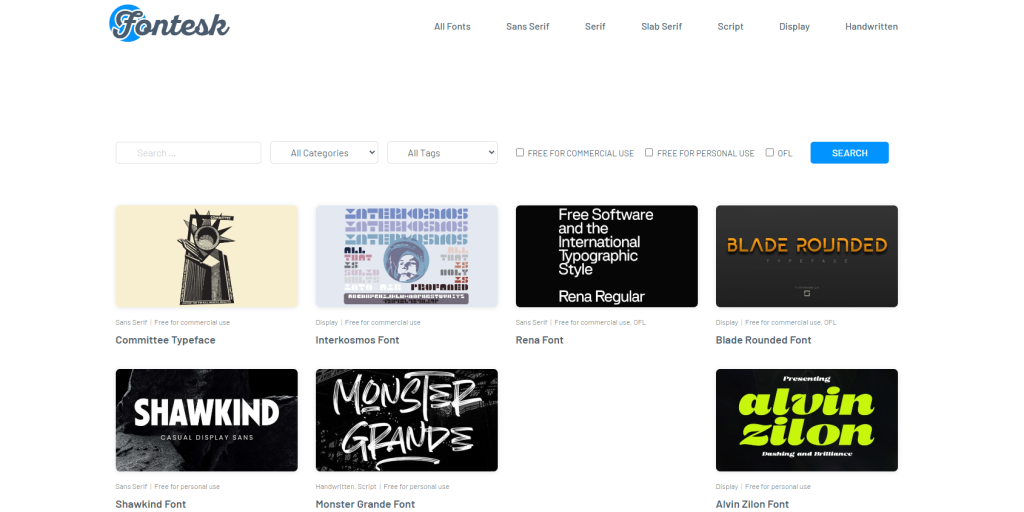Open the All Fonts menu item
Viewport: 1024px width, 512px height.
(452, 27)
